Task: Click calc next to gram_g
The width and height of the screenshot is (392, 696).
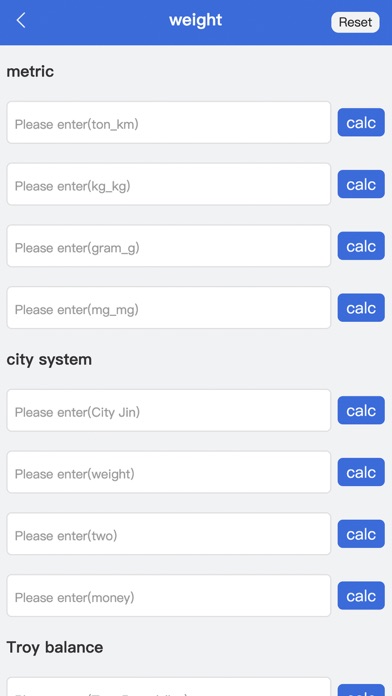Action: (x=361, y=246)
